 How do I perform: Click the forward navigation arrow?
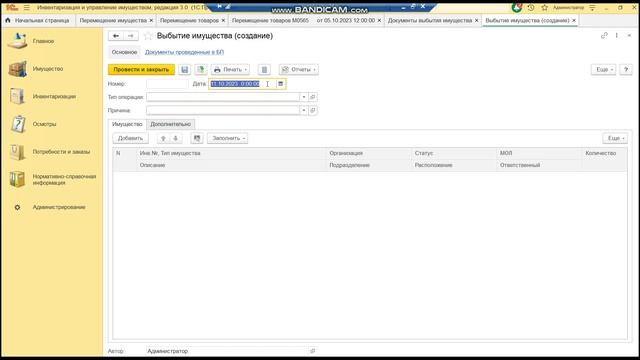(131, 36)
